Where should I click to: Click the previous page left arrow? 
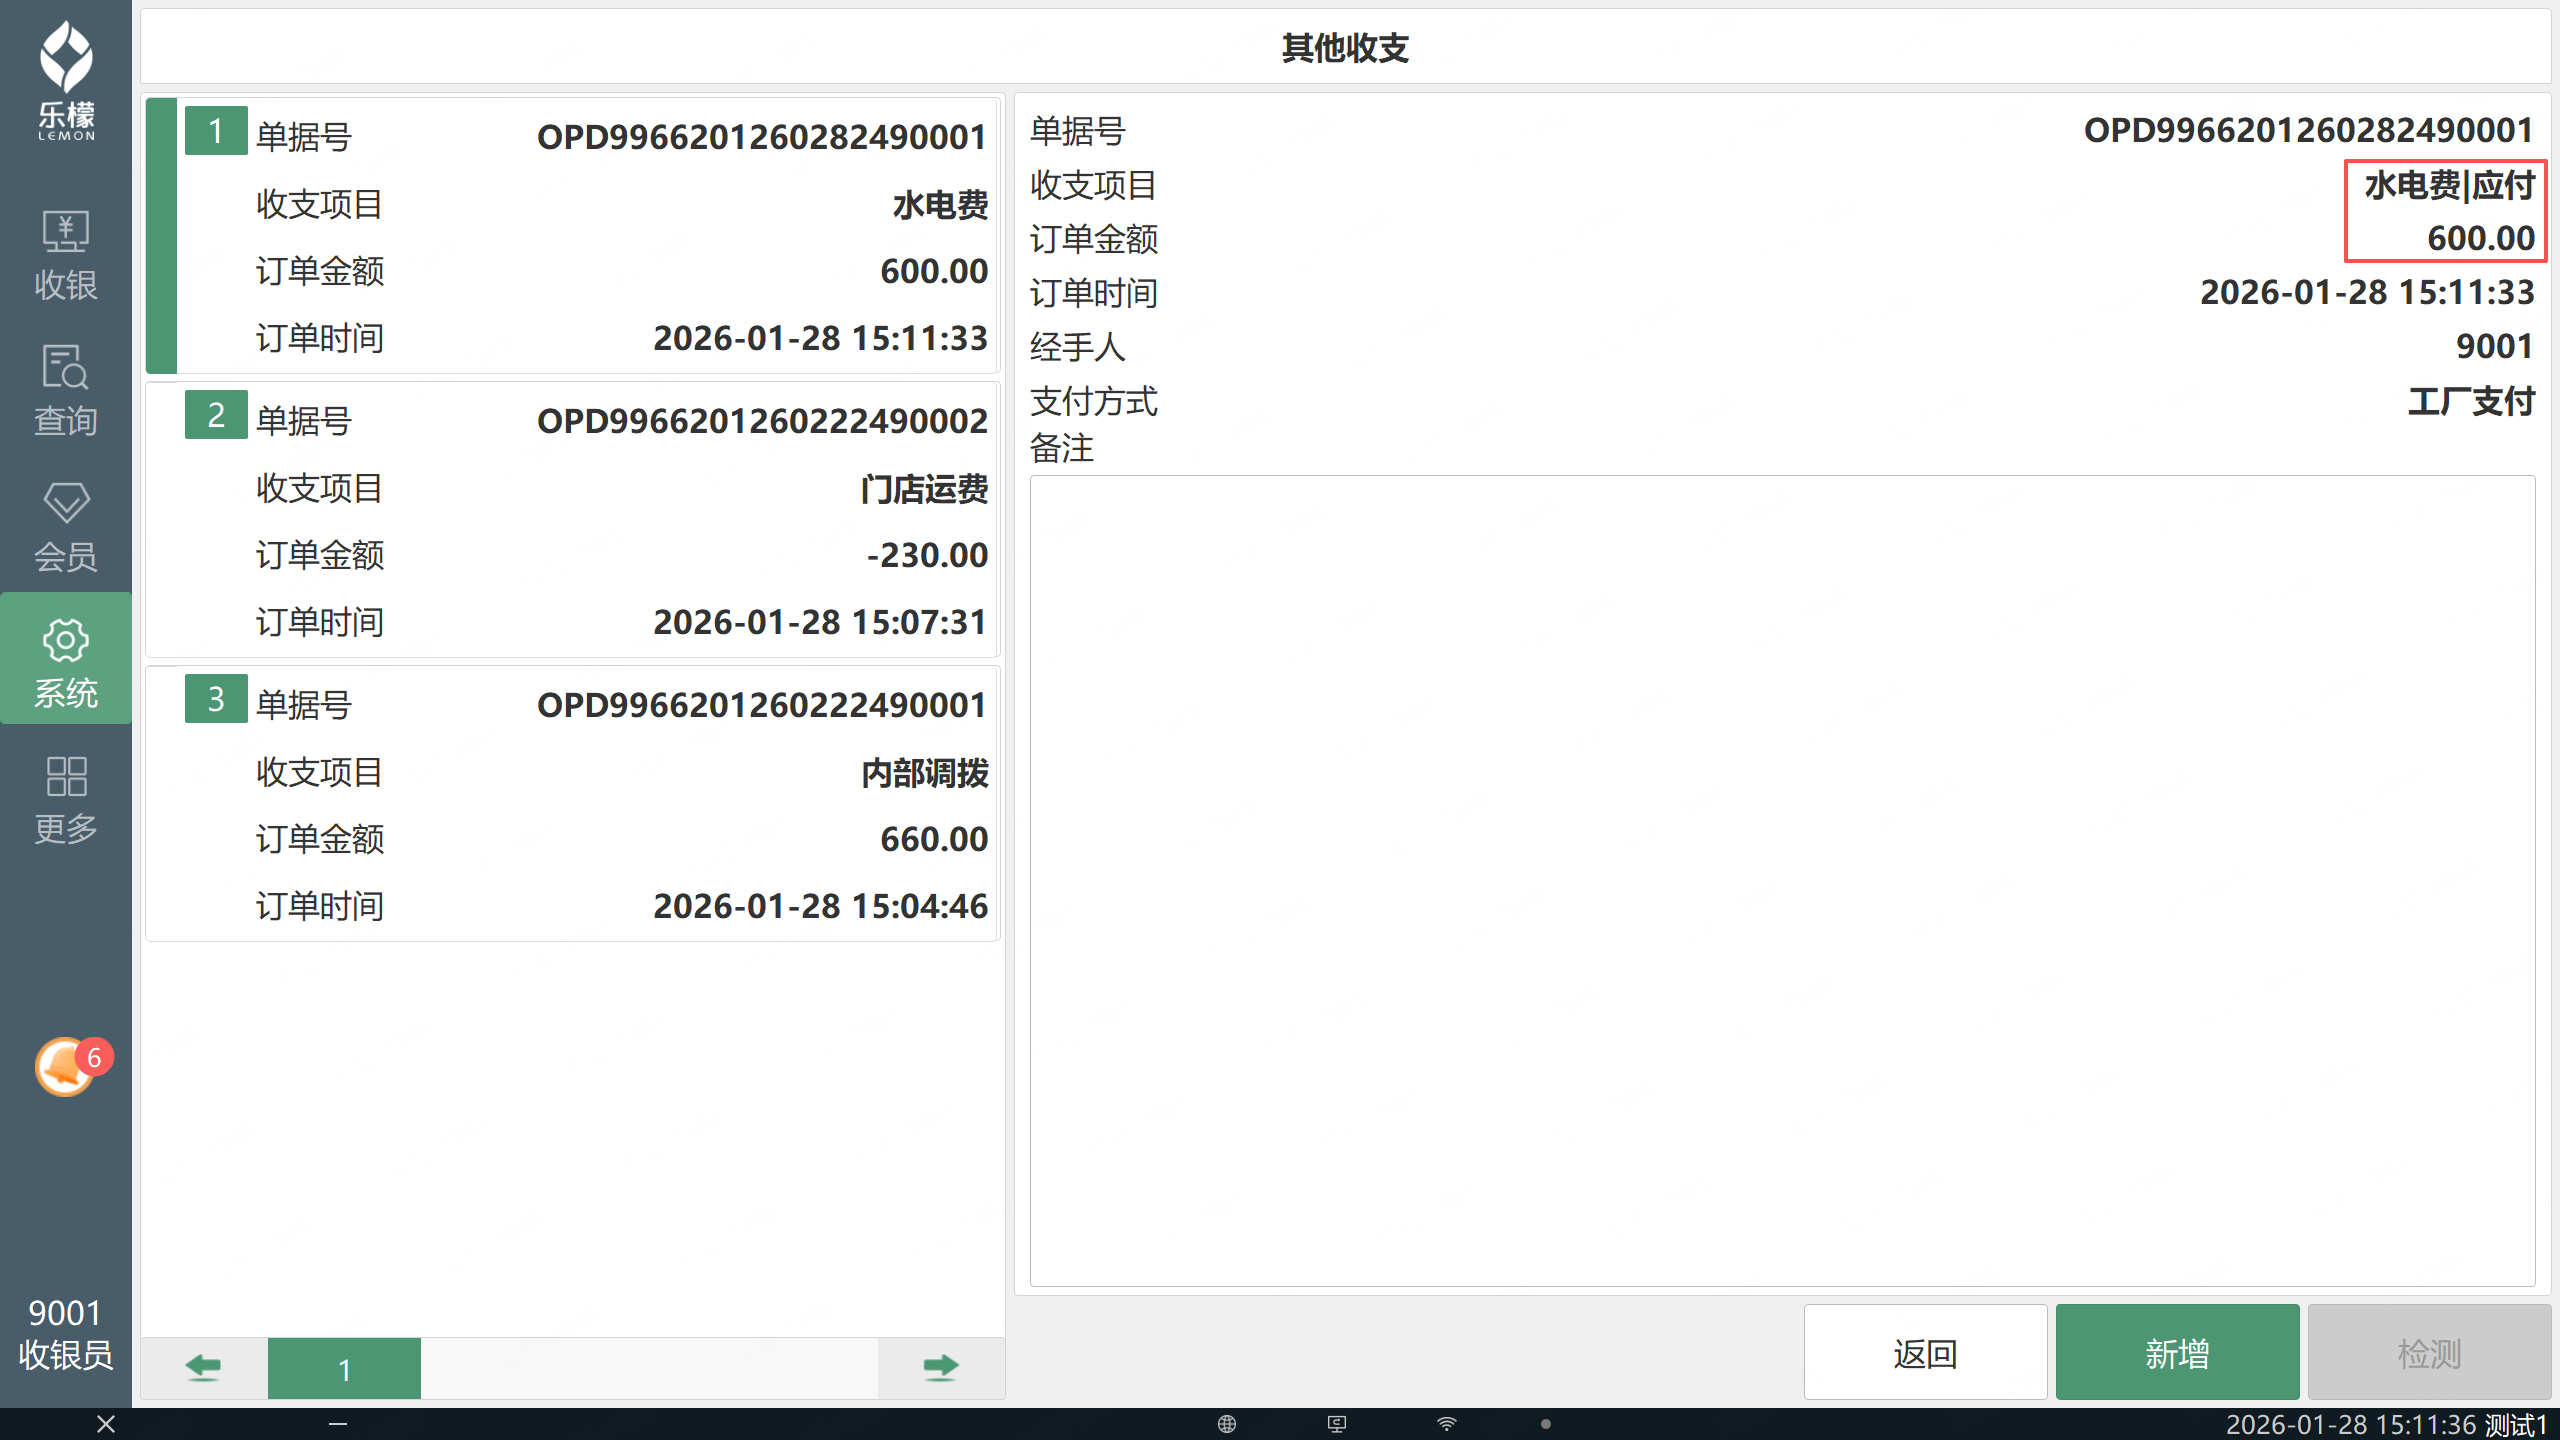click(x=203, y=1368)
